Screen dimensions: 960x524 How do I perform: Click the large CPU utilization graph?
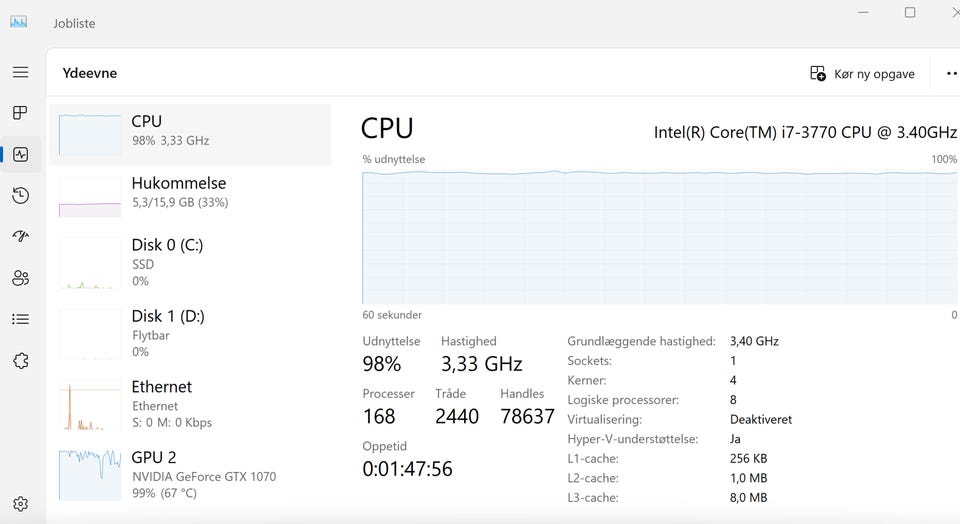(x=659, y=237)
